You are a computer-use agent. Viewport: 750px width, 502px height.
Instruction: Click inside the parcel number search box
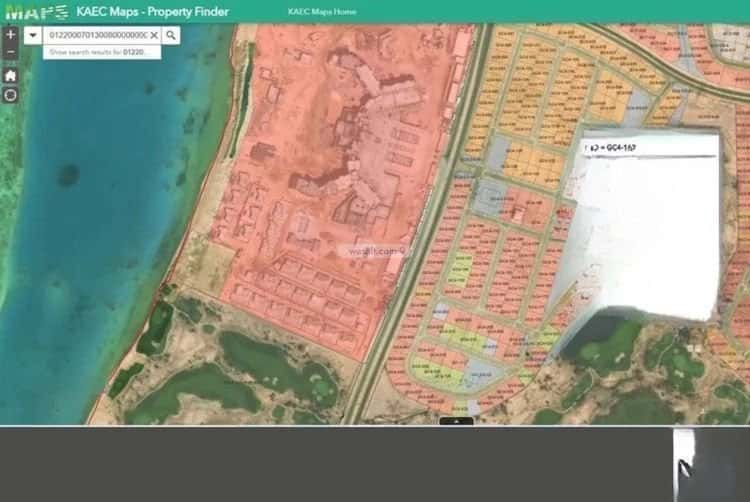[98, 35]
